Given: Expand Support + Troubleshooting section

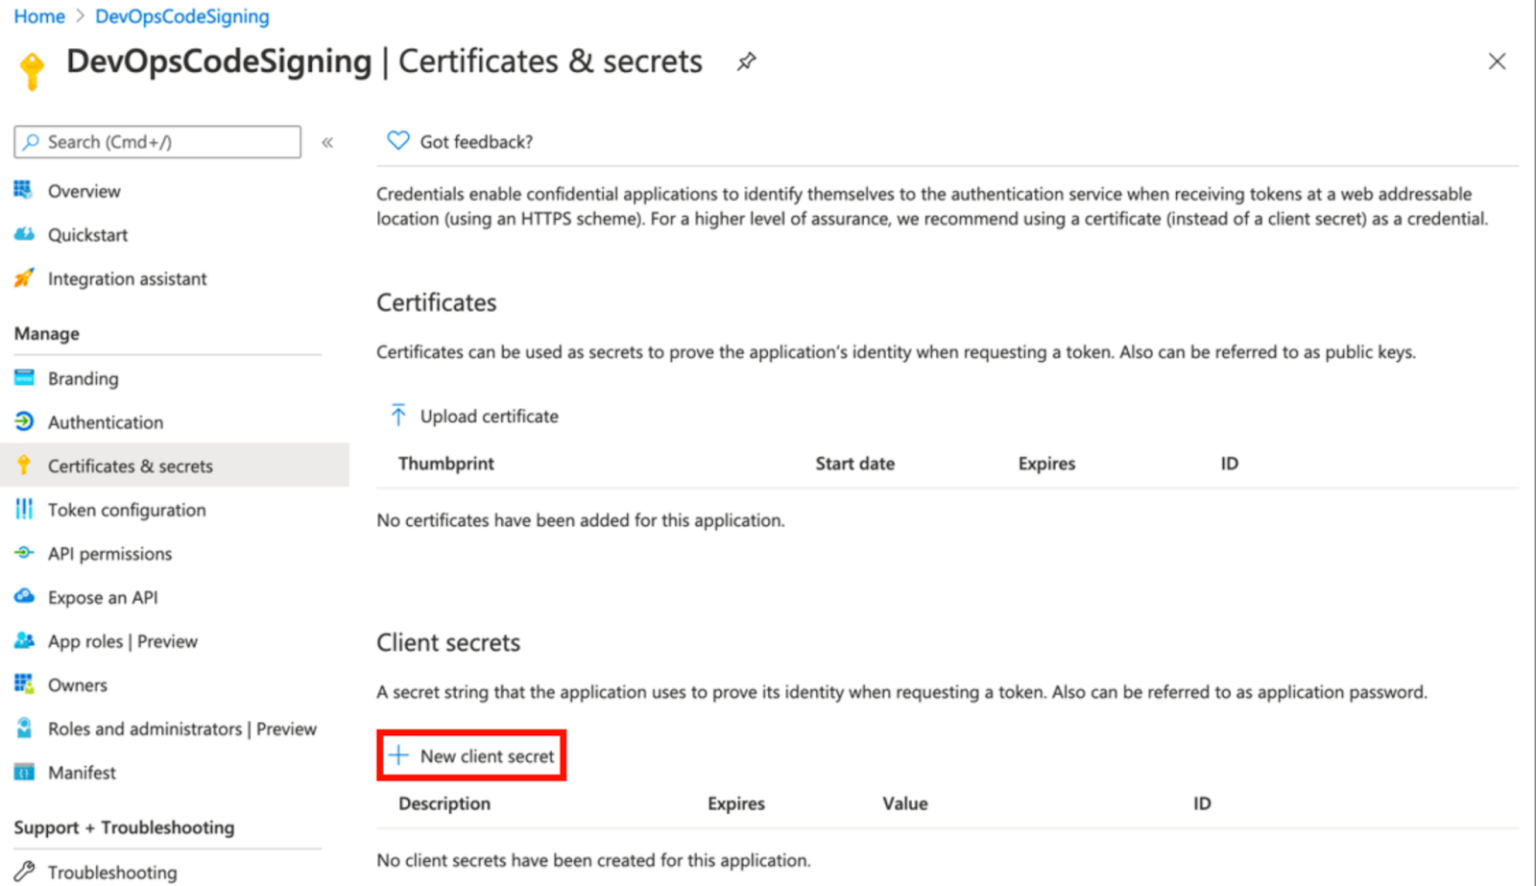Looking at the screenshot, I should [x=123, y=827].
